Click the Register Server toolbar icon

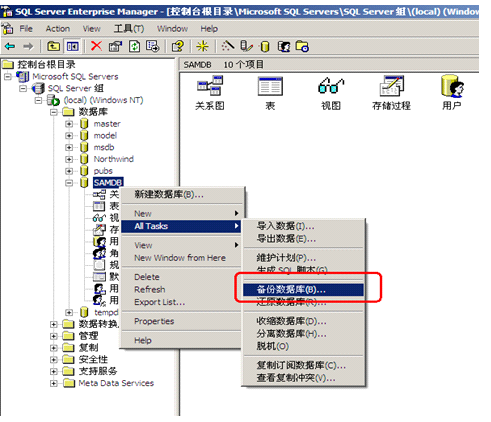click(x=247, y=46)
